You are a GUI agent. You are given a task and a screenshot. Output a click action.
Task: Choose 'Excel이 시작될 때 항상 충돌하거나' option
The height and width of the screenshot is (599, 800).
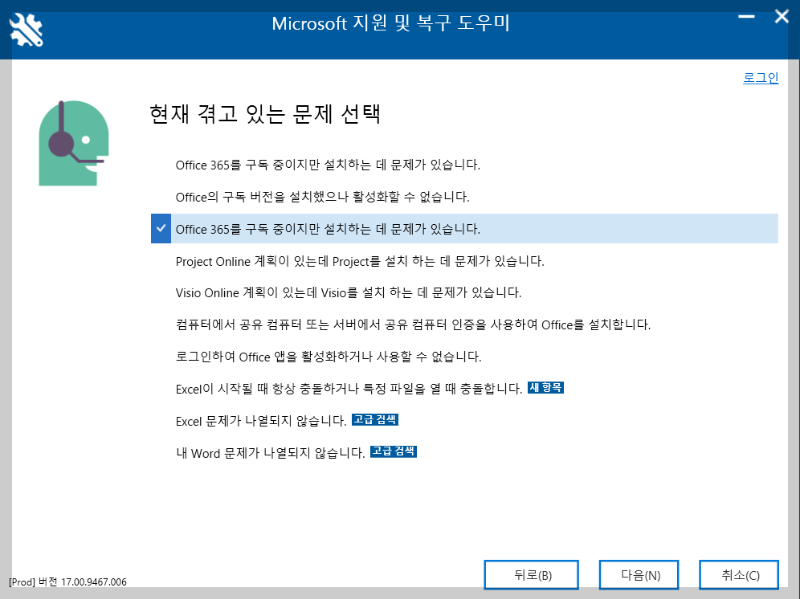348,389
